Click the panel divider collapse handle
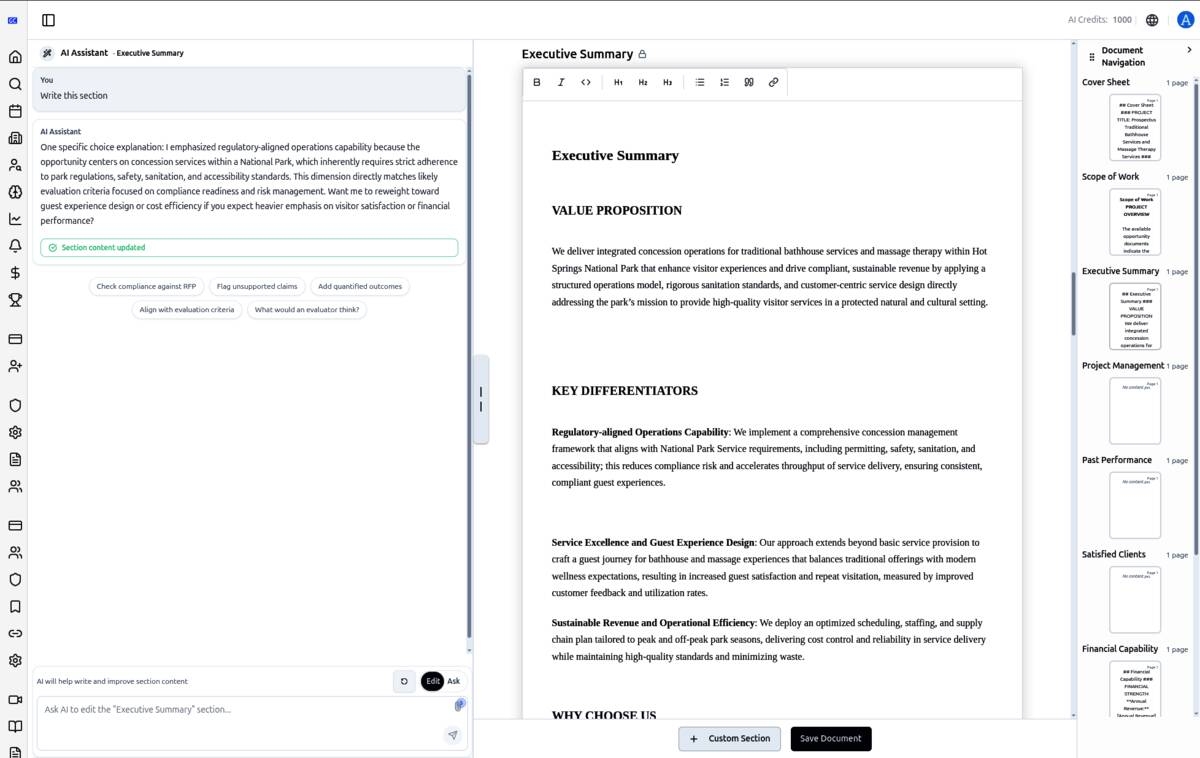 pos(480,399)
